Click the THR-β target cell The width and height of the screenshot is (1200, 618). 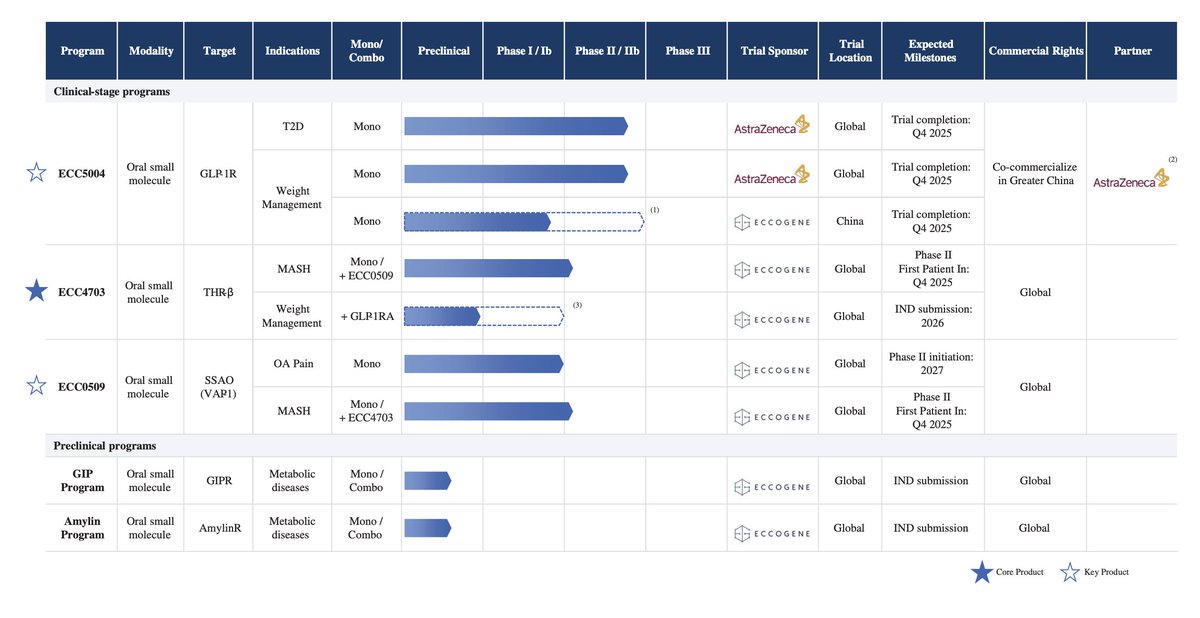point(220,292)
